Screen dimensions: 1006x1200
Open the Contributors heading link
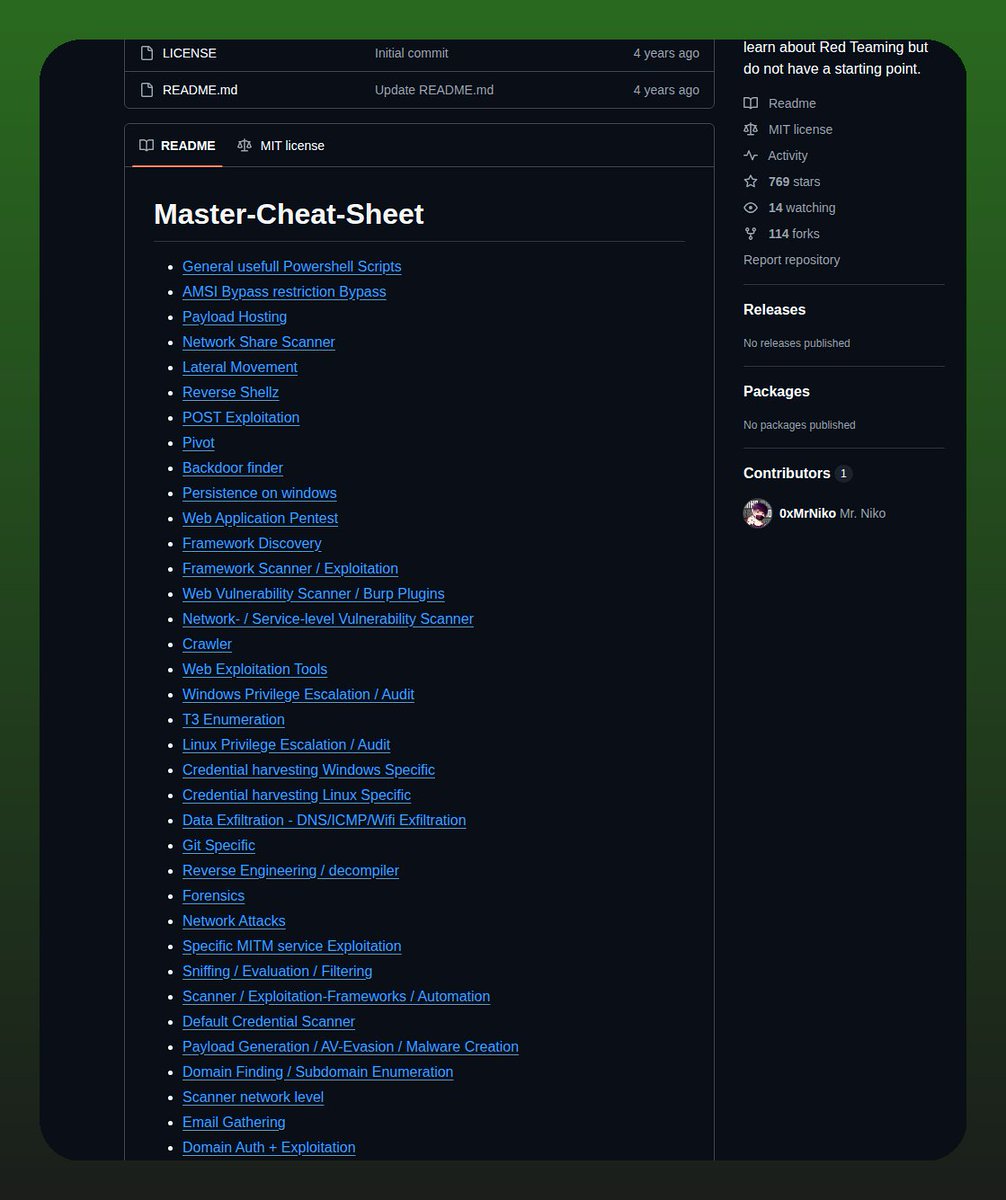pos(787,473)
